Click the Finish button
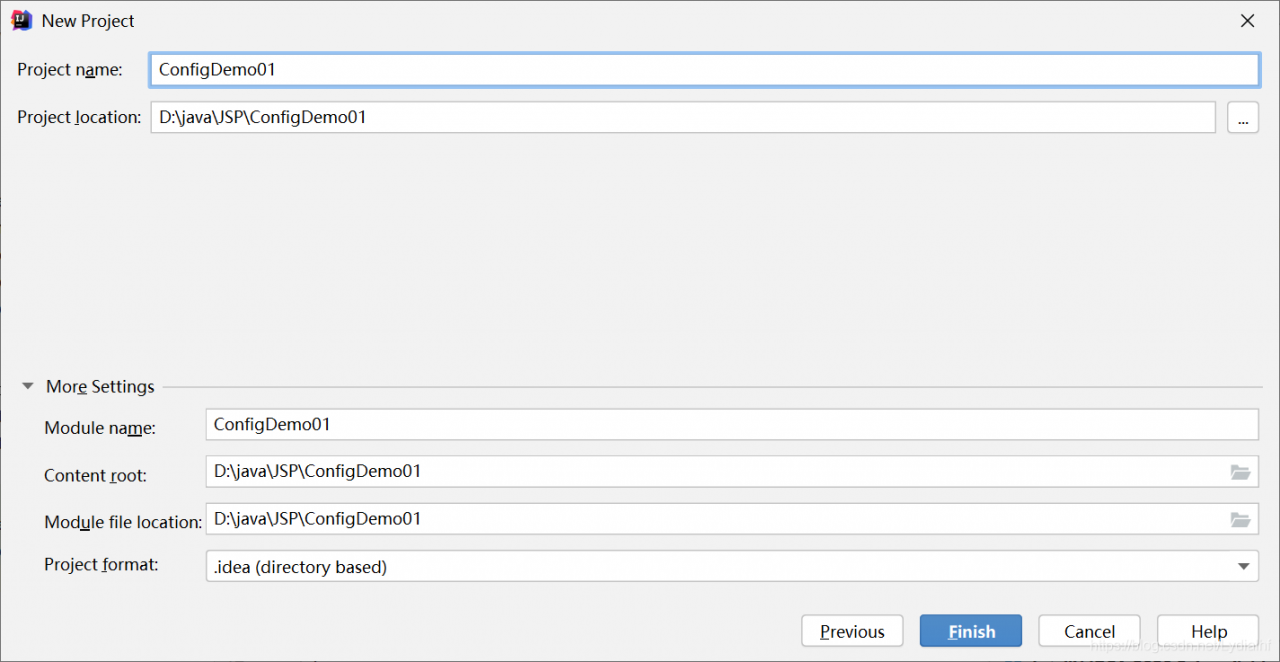The image size is (1280, 662). click(970, 631)
